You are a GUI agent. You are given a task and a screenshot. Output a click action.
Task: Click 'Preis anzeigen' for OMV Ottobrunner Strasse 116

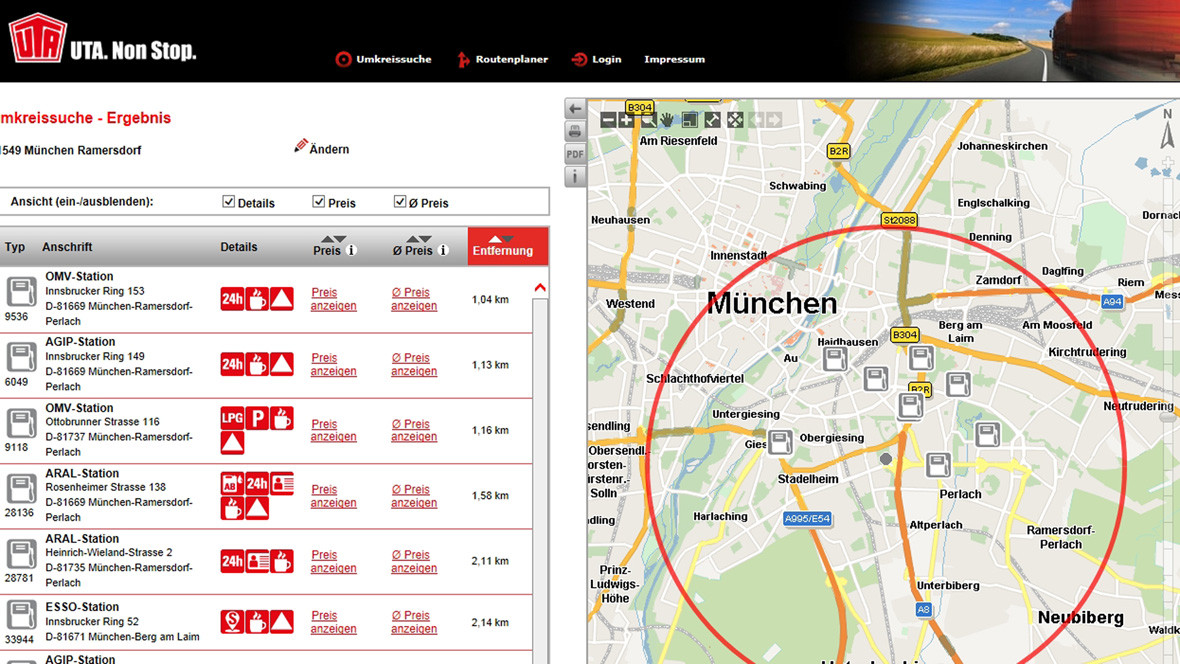point(333,430)
